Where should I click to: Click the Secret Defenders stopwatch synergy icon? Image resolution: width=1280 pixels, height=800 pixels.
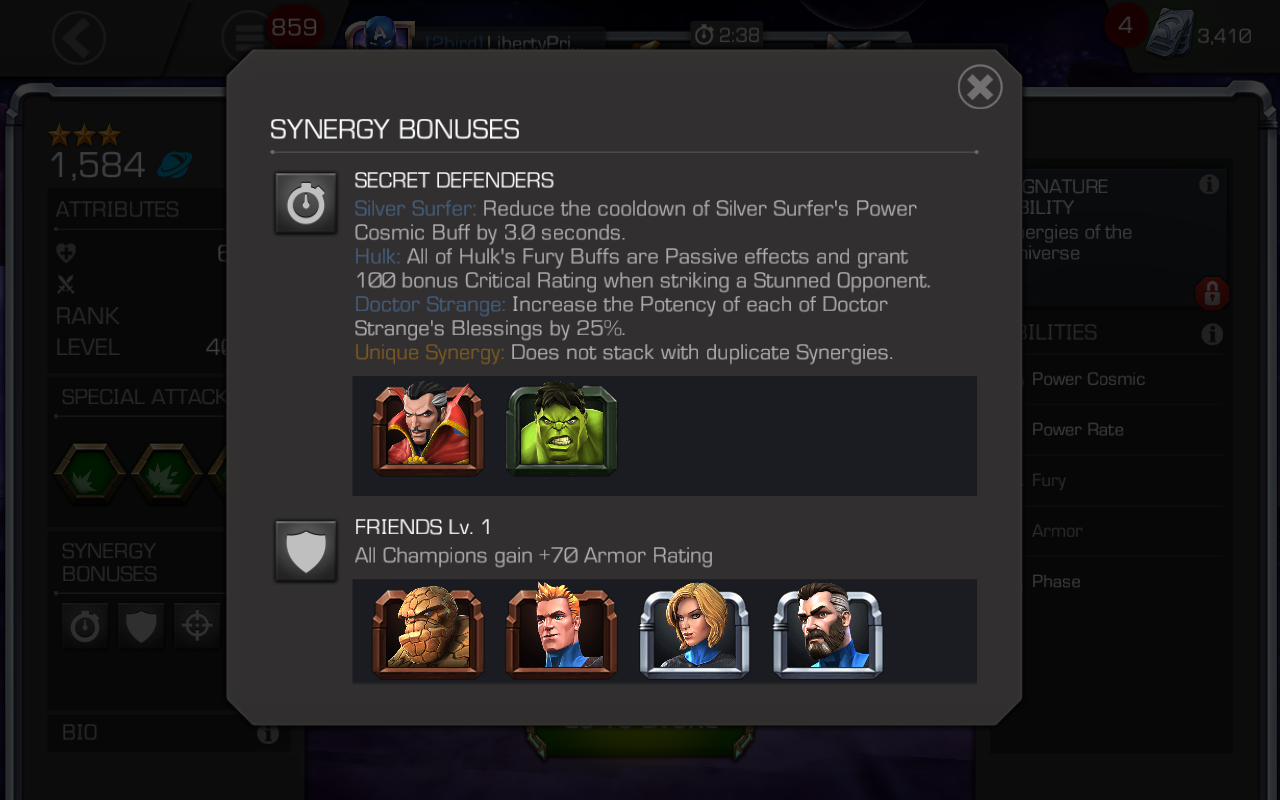[305, 203]
